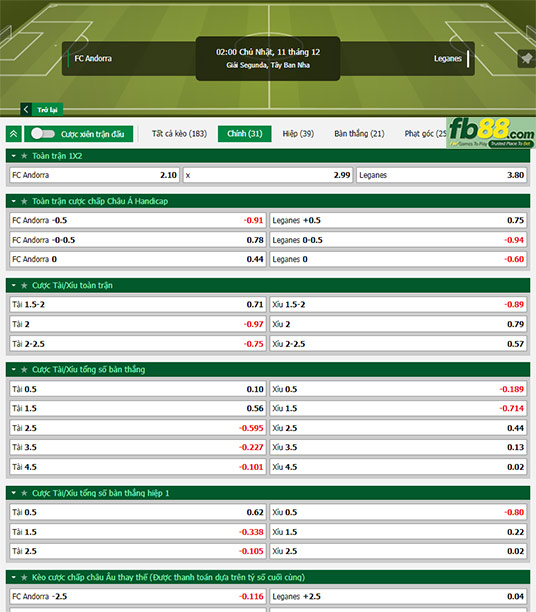Viewport: 536px width, 612px height.
Task: Collapse the Cược Tài/Xỉu toàn trận section
Action: (x=14, y=286)
